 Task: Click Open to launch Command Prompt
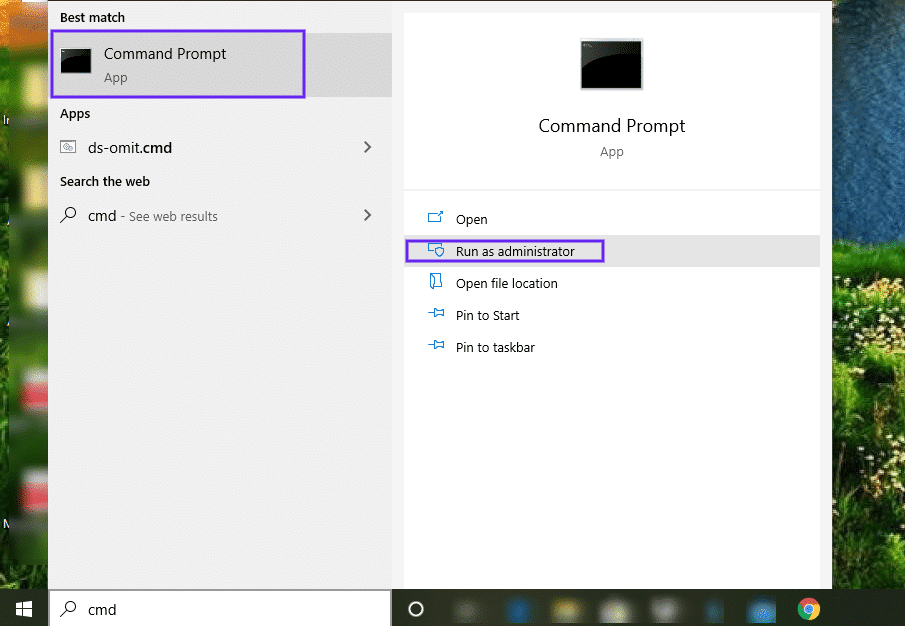[471, 219]
